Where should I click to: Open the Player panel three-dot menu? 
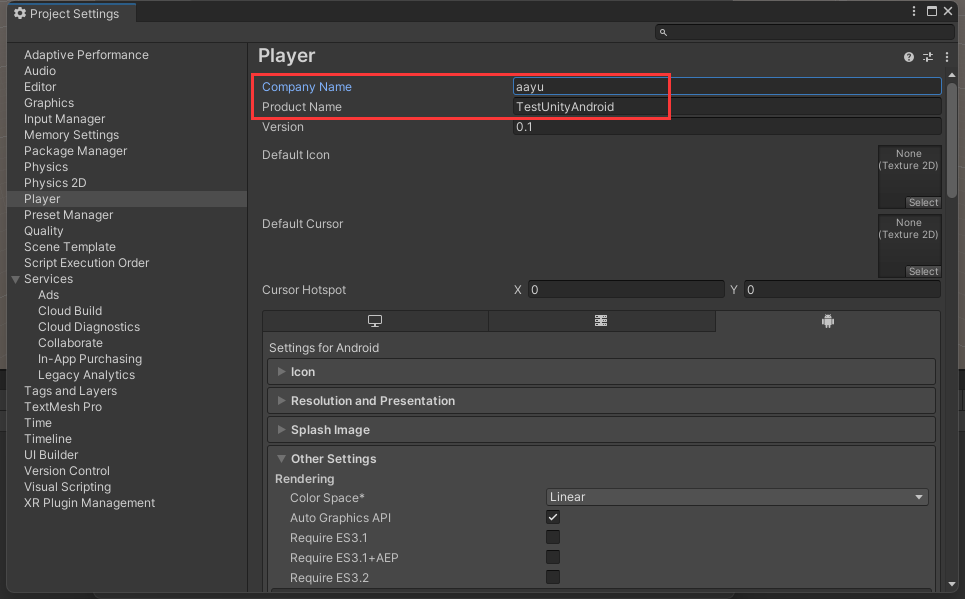[x=946, y=57]
